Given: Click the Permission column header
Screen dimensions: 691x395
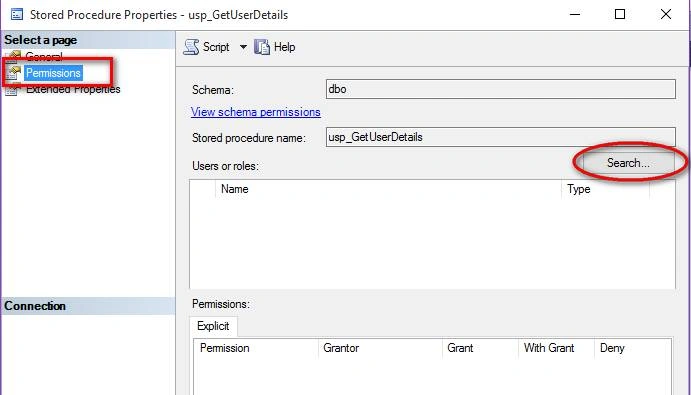Looking at the screenshot, I should coord(256,348).
